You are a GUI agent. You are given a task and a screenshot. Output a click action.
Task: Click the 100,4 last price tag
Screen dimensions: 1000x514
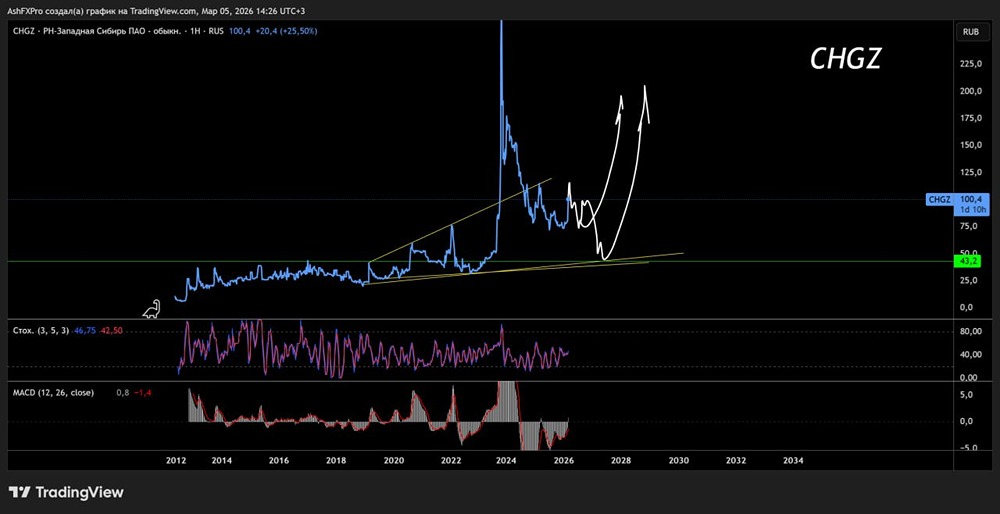[971, 200]
